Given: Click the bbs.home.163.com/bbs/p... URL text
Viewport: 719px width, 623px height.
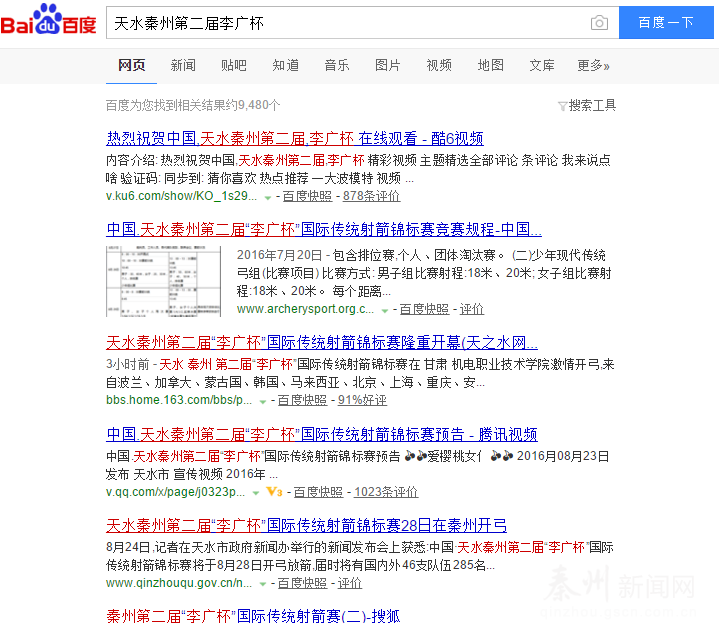Looking at the screenshot, I should [179, 400].
